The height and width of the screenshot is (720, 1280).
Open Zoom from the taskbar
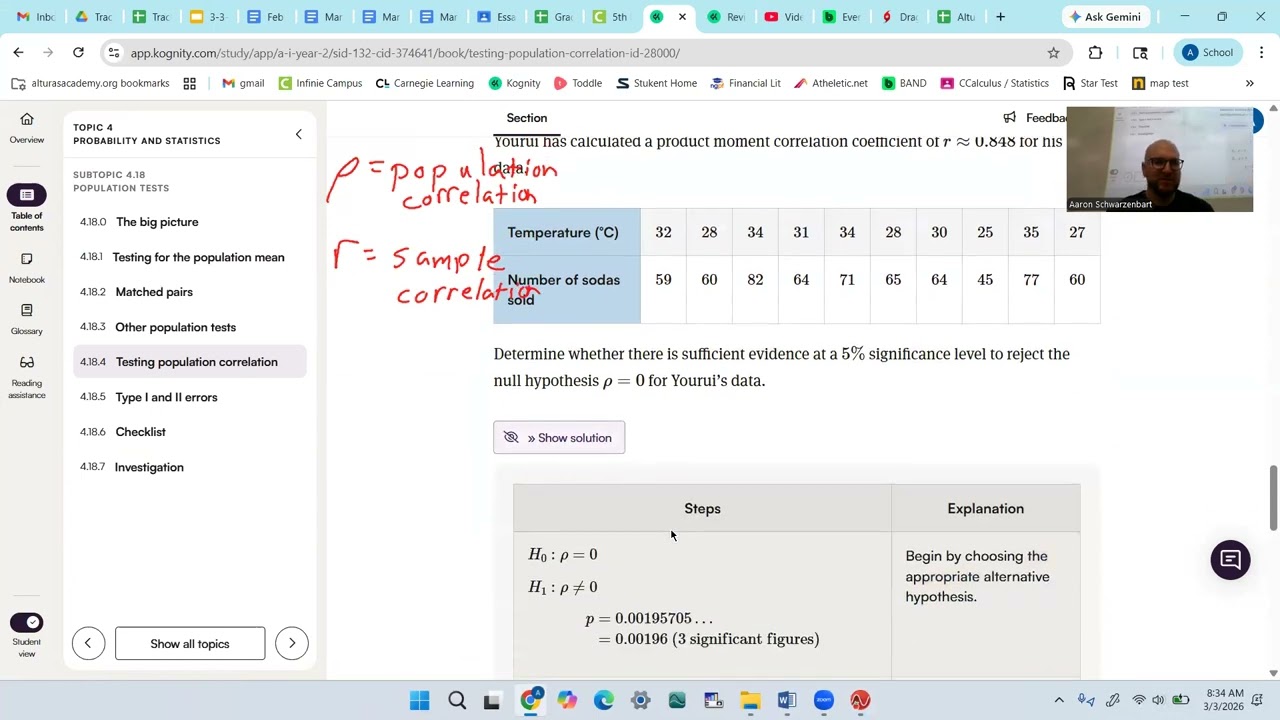(823, 701)
